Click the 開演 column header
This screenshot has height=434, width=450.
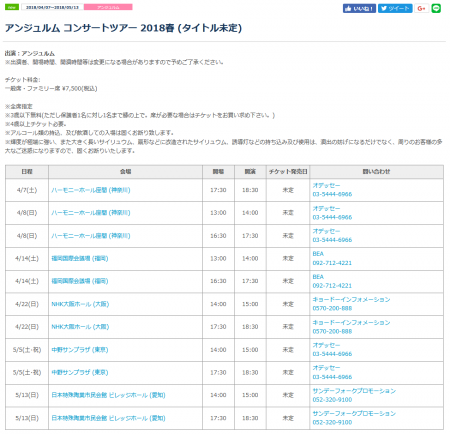tap(250, 172)
